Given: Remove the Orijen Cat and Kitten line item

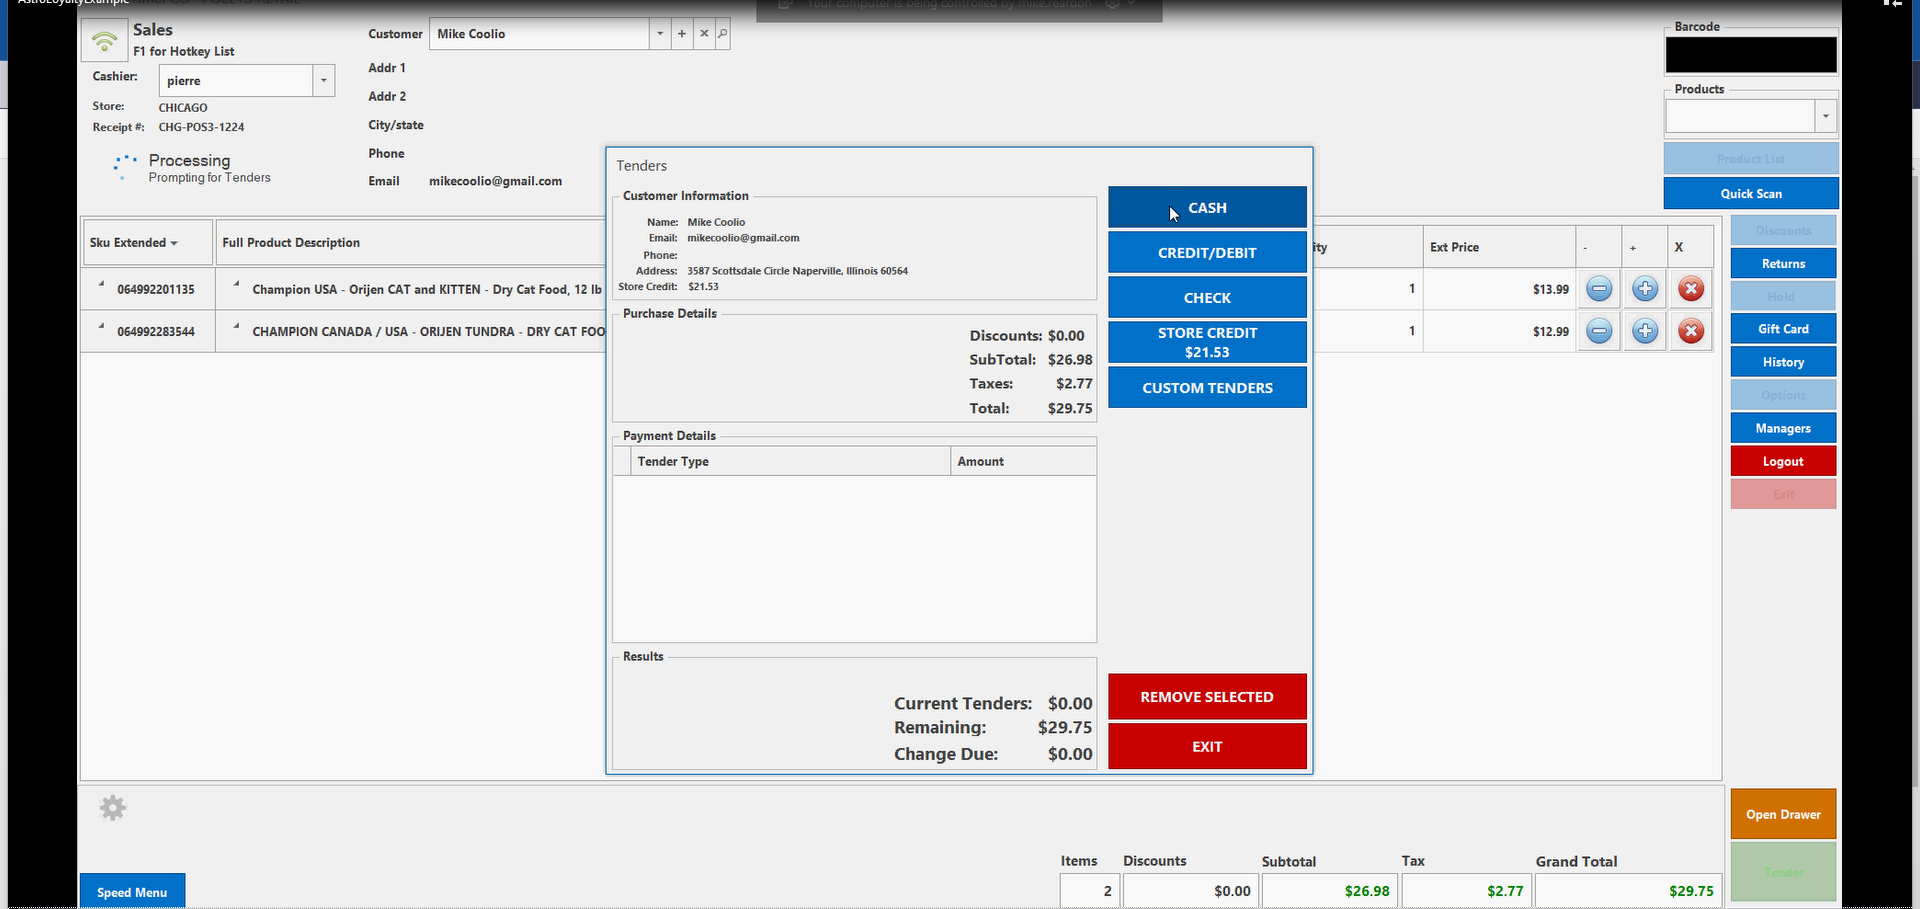Looking at the screenshot, I should (1690, 290).
